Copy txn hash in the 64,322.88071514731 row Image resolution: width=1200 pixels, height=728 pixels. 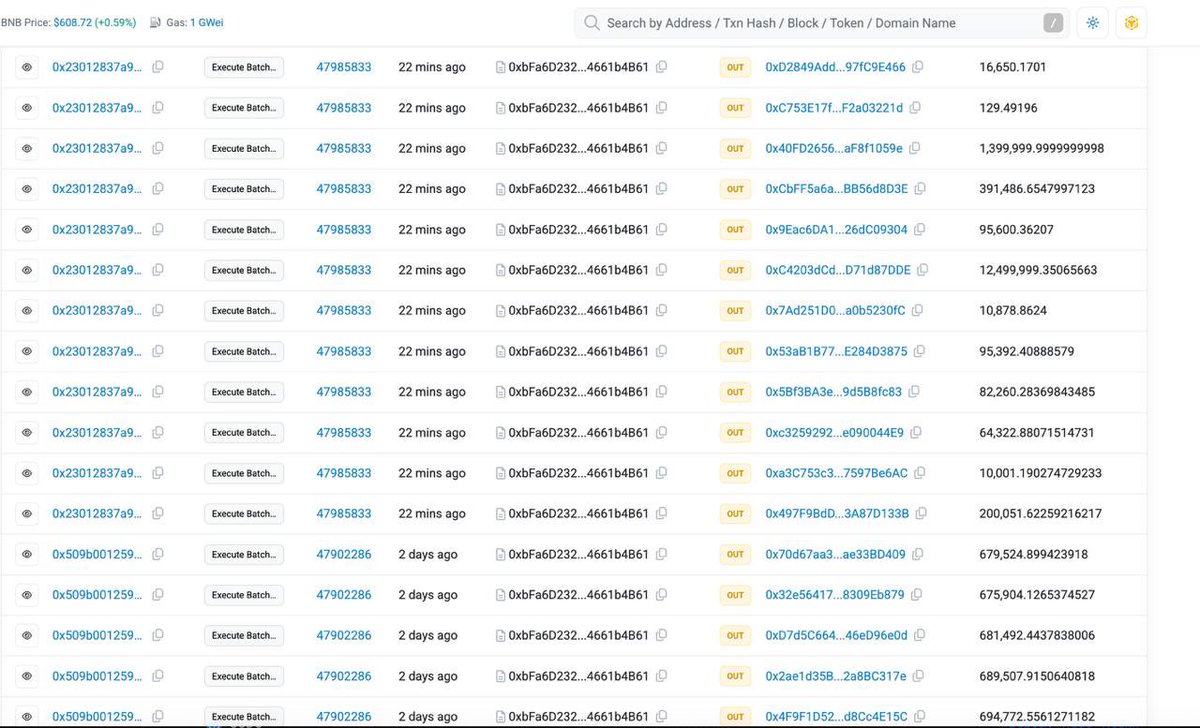[158, 433]
